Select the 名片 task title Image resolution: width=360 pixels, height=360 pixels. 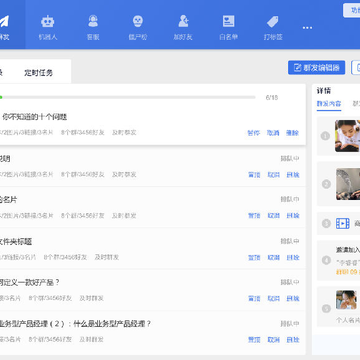click(8, 200)
